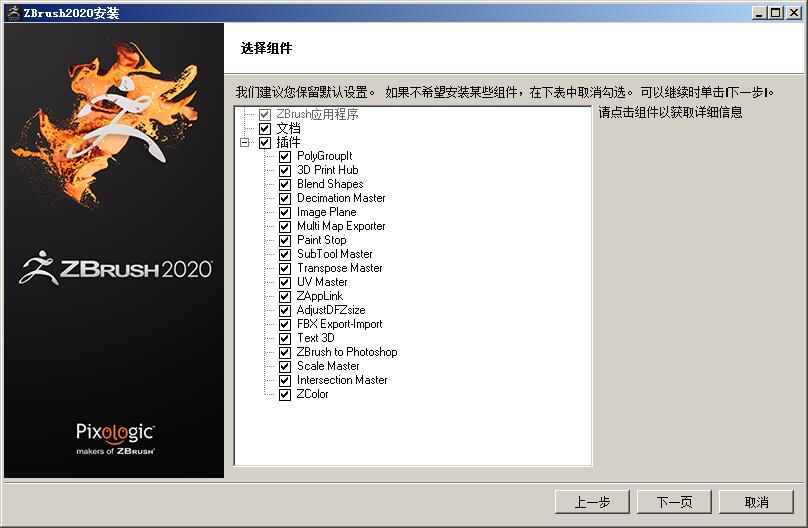
Task: Select the ZBrush应用程序 tree item label
Action: click(317, 114)
